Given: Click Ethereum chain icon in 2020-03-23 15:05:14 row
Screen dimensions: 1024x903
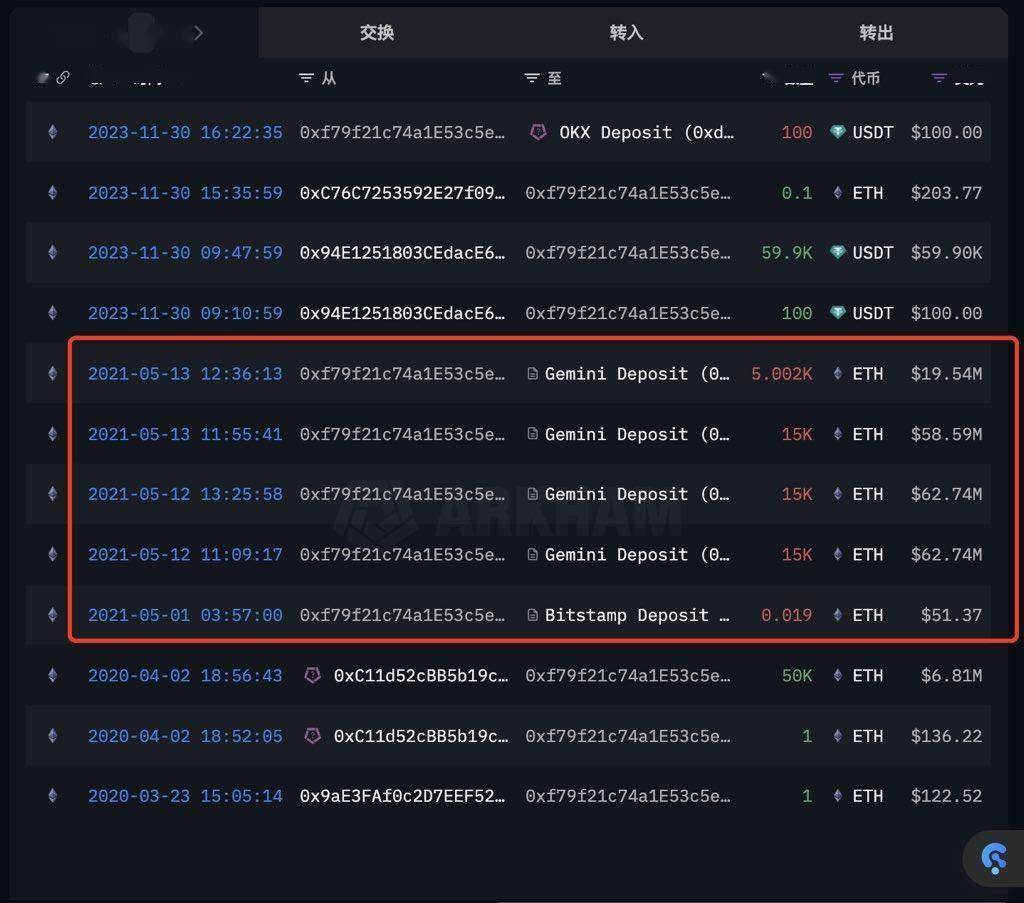Looking at the screenshot, I should click(x=53, y=796).
